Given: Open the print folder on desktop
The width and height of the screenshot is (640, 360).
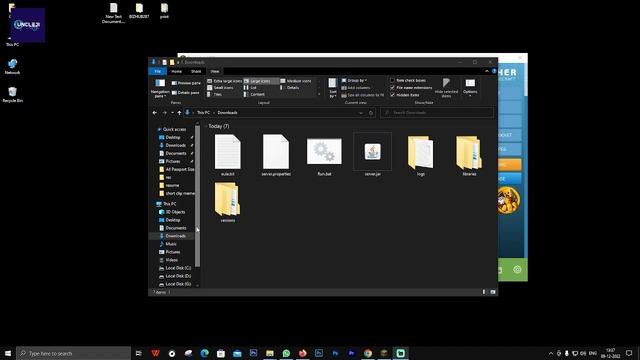Looking at the screenshot, I should (164, 11).
